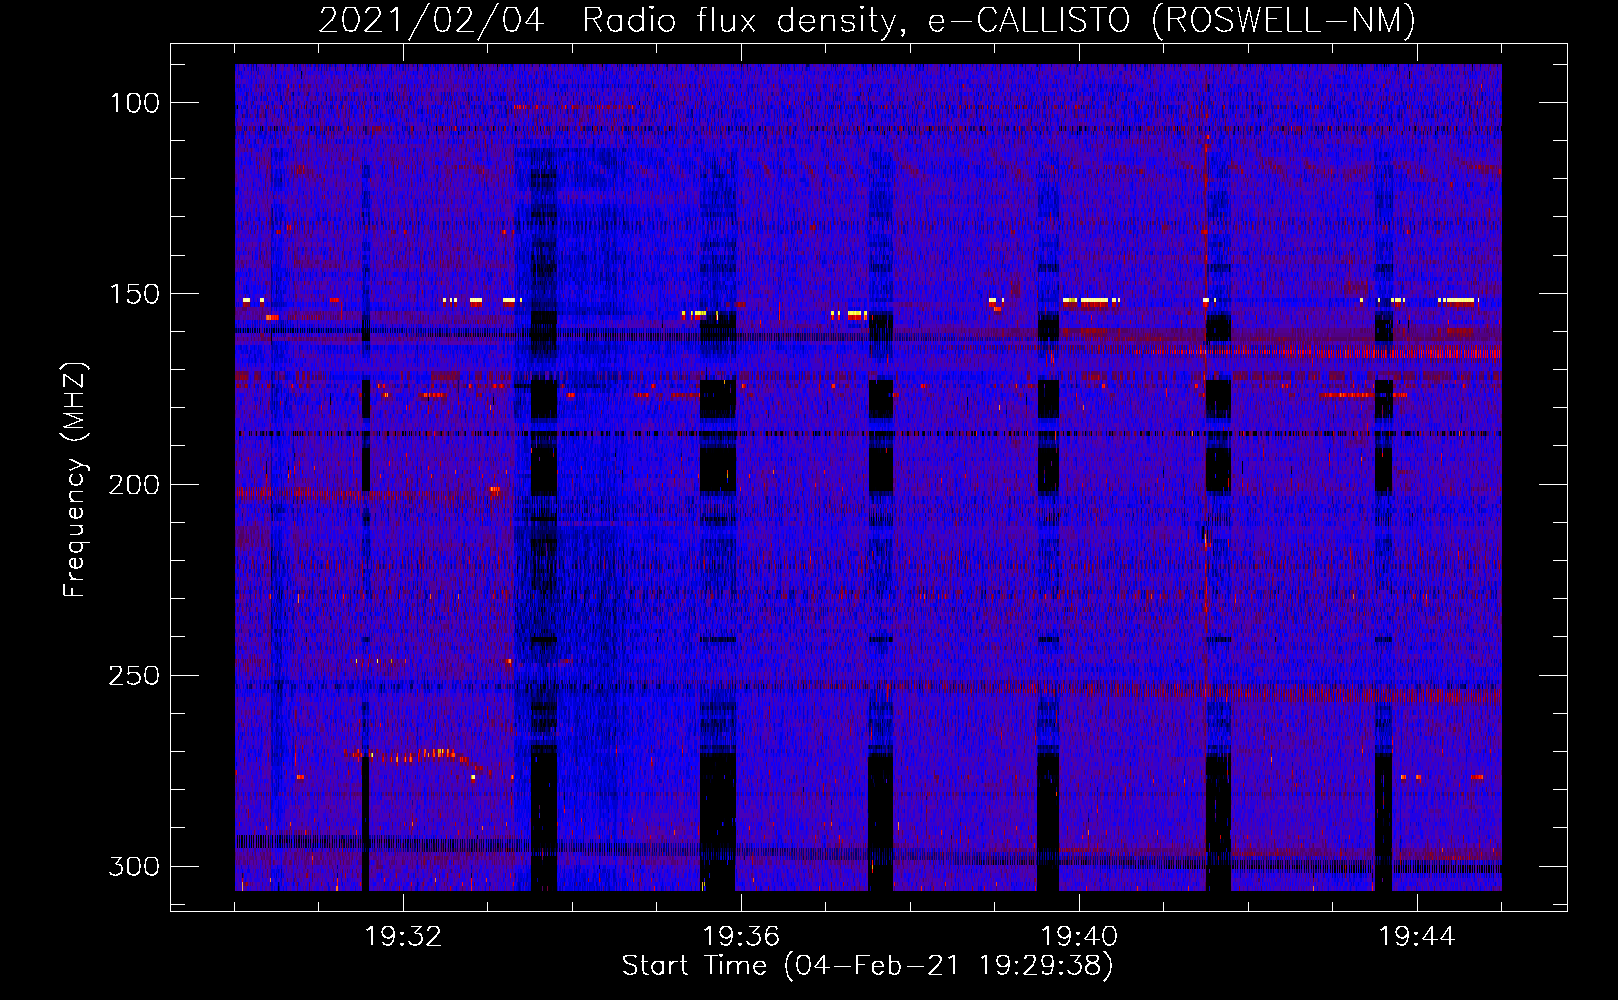Click the spectrogram plot area
This screenshot has height=1000, width=1618.
click(868, 477)
